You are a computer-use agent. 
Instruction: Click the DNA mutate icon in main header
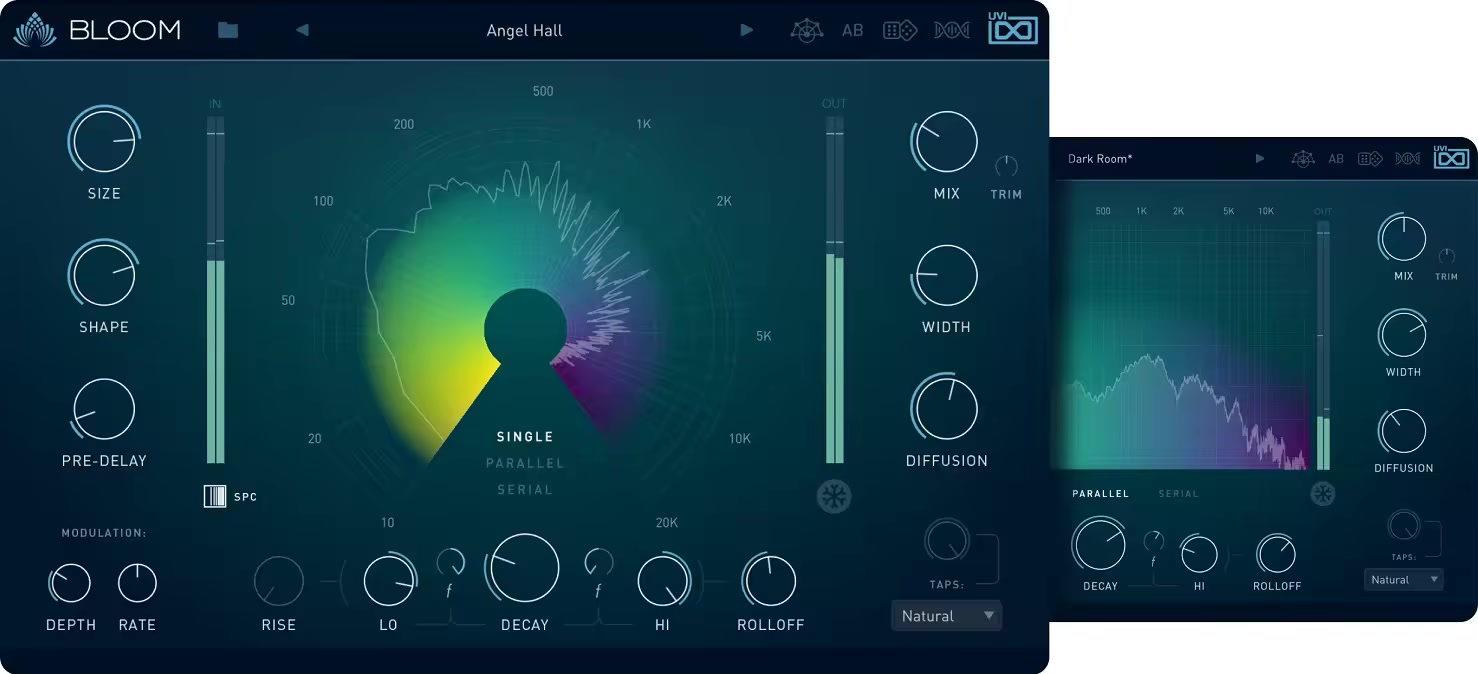951,30
